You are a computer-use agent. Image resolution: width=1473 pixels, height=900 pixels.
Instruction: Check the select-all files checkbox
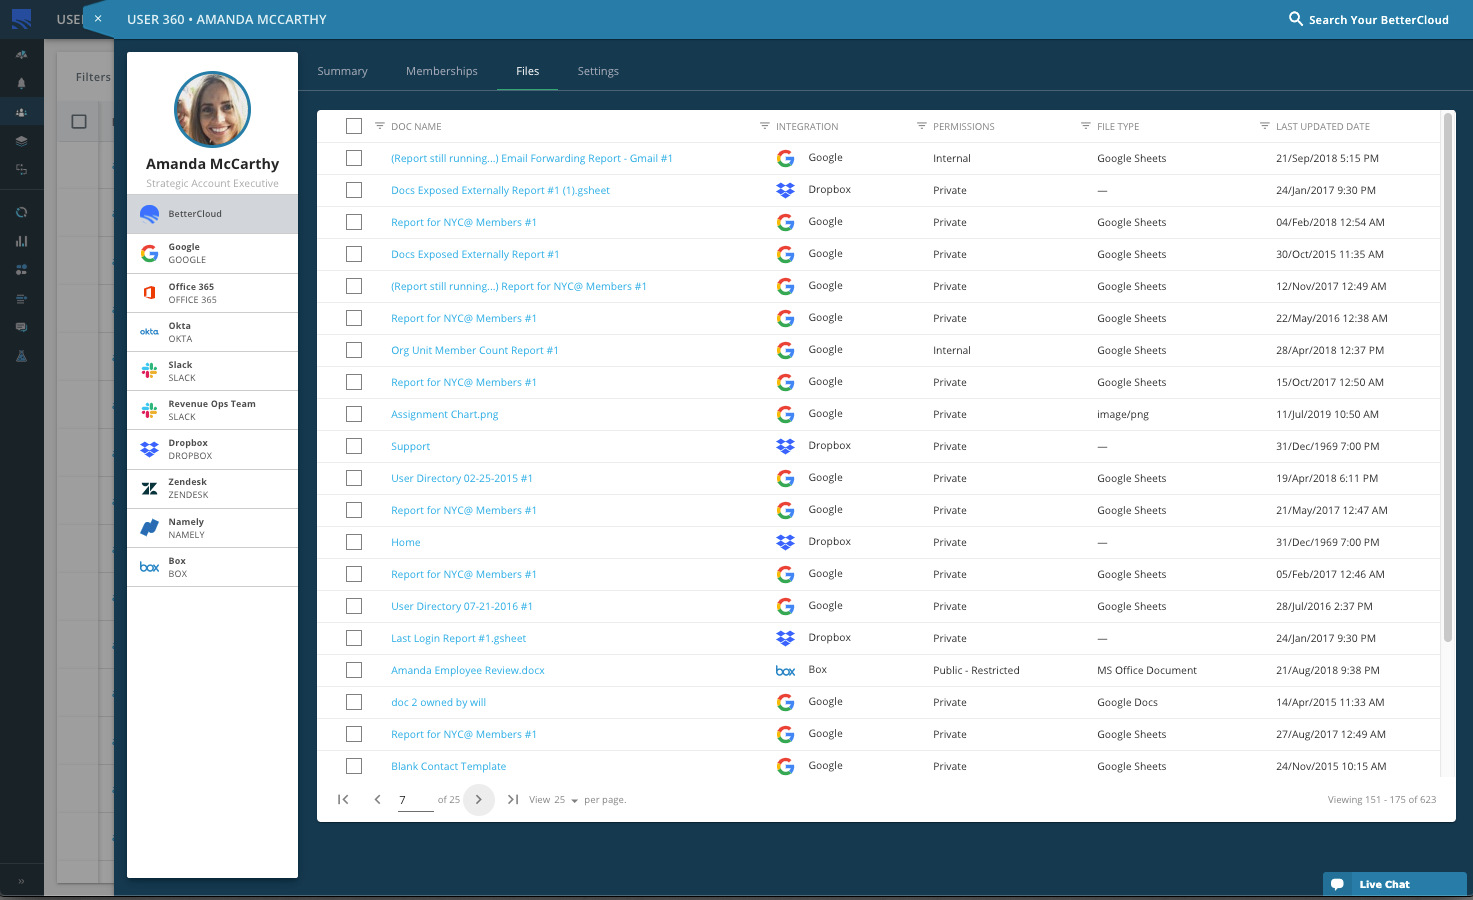point(354,126)
